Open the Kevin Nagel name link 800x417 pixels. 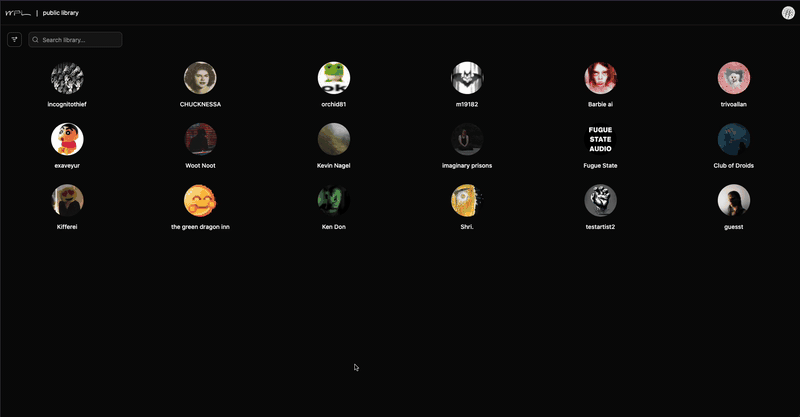pos(334,165)
